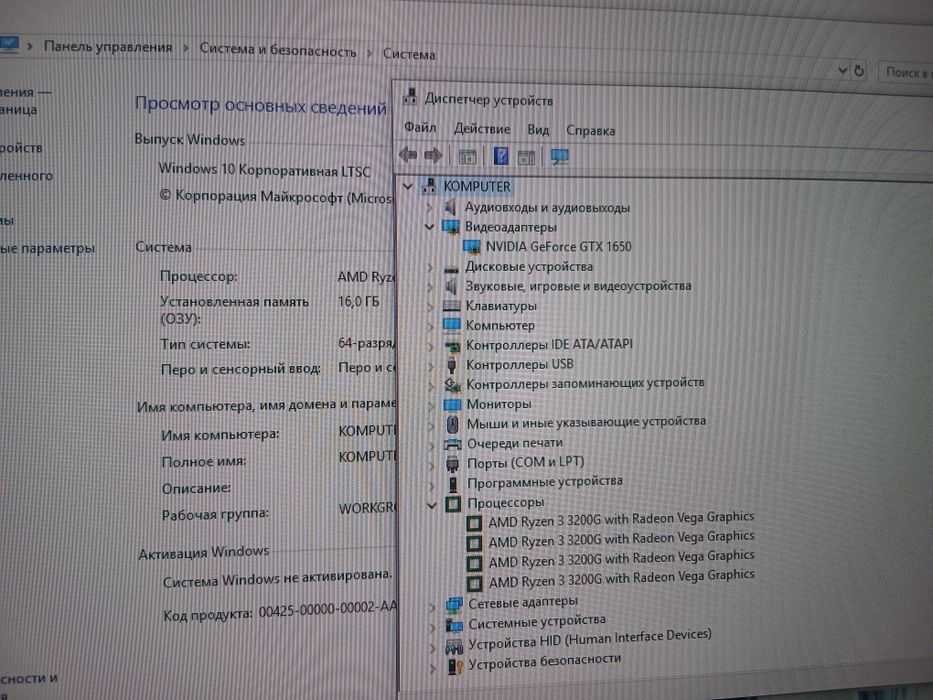Select Программные устройства row
The height and width of the screenshot is (700, 933).
click(x=544, y=482)
